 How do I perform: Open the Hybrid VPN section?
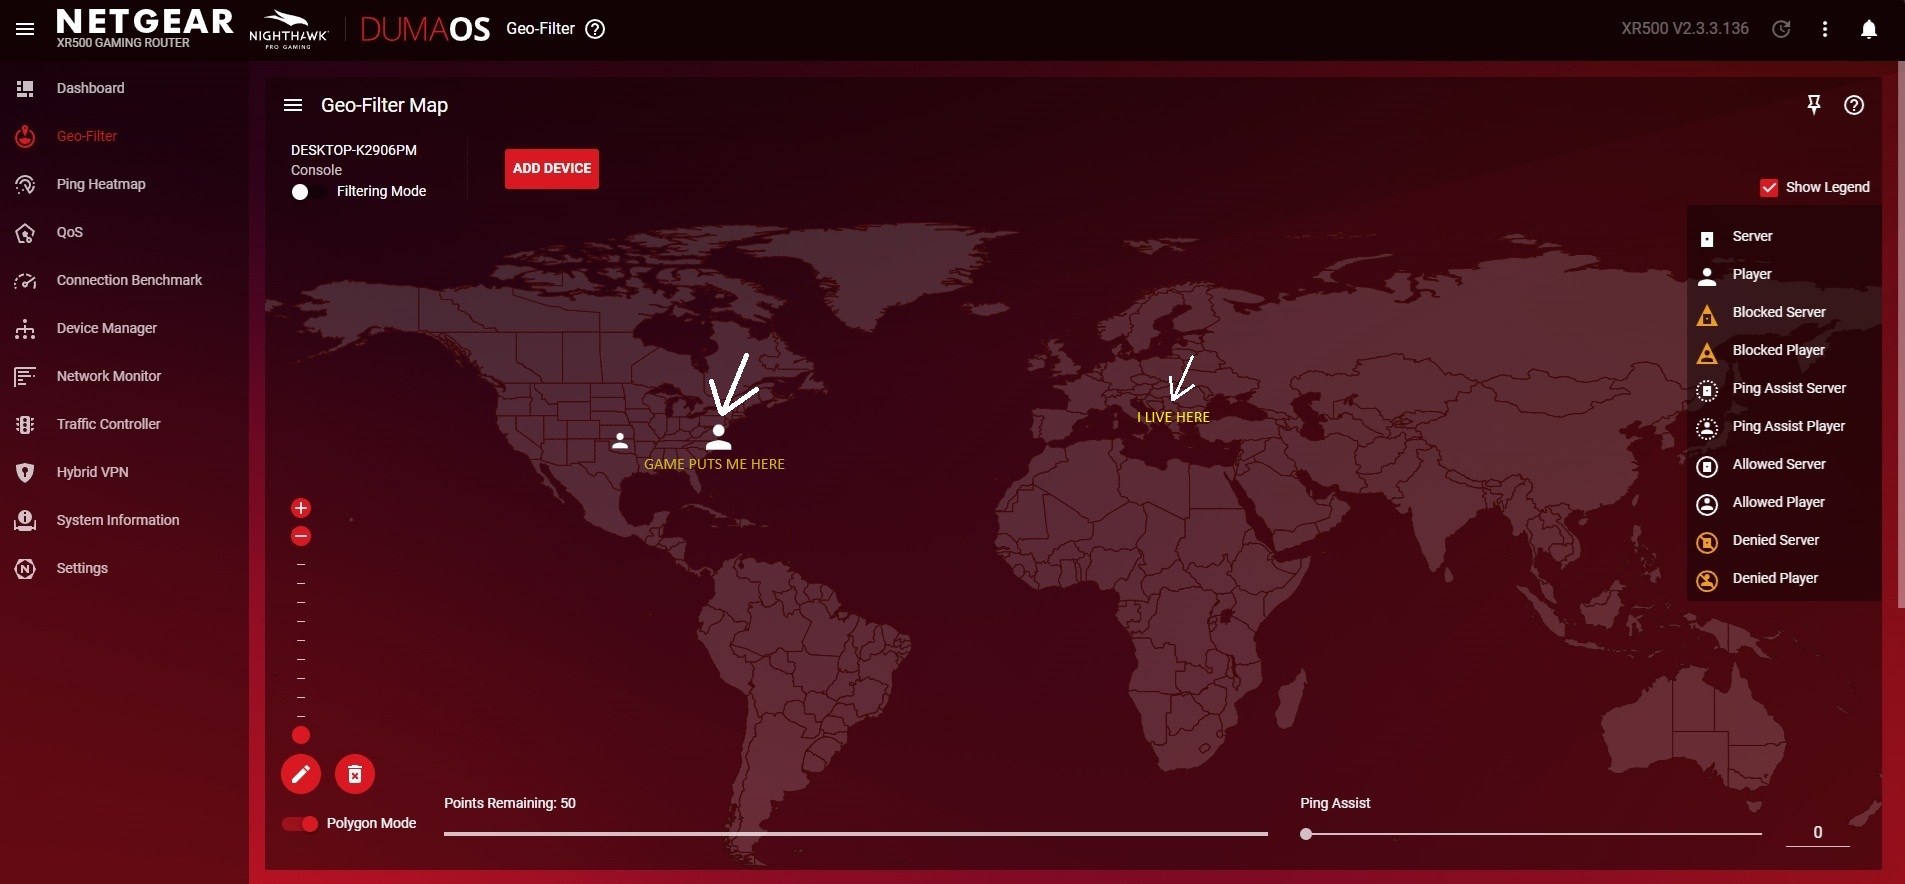pos(92,472)
